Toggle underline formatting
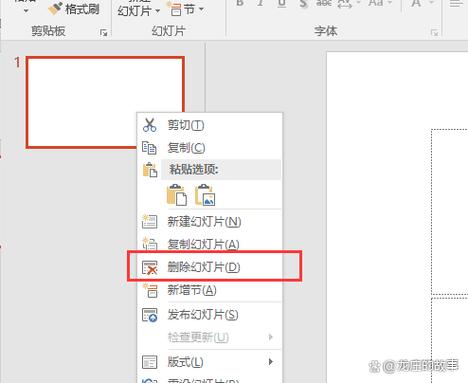 [x=282, y=3]
